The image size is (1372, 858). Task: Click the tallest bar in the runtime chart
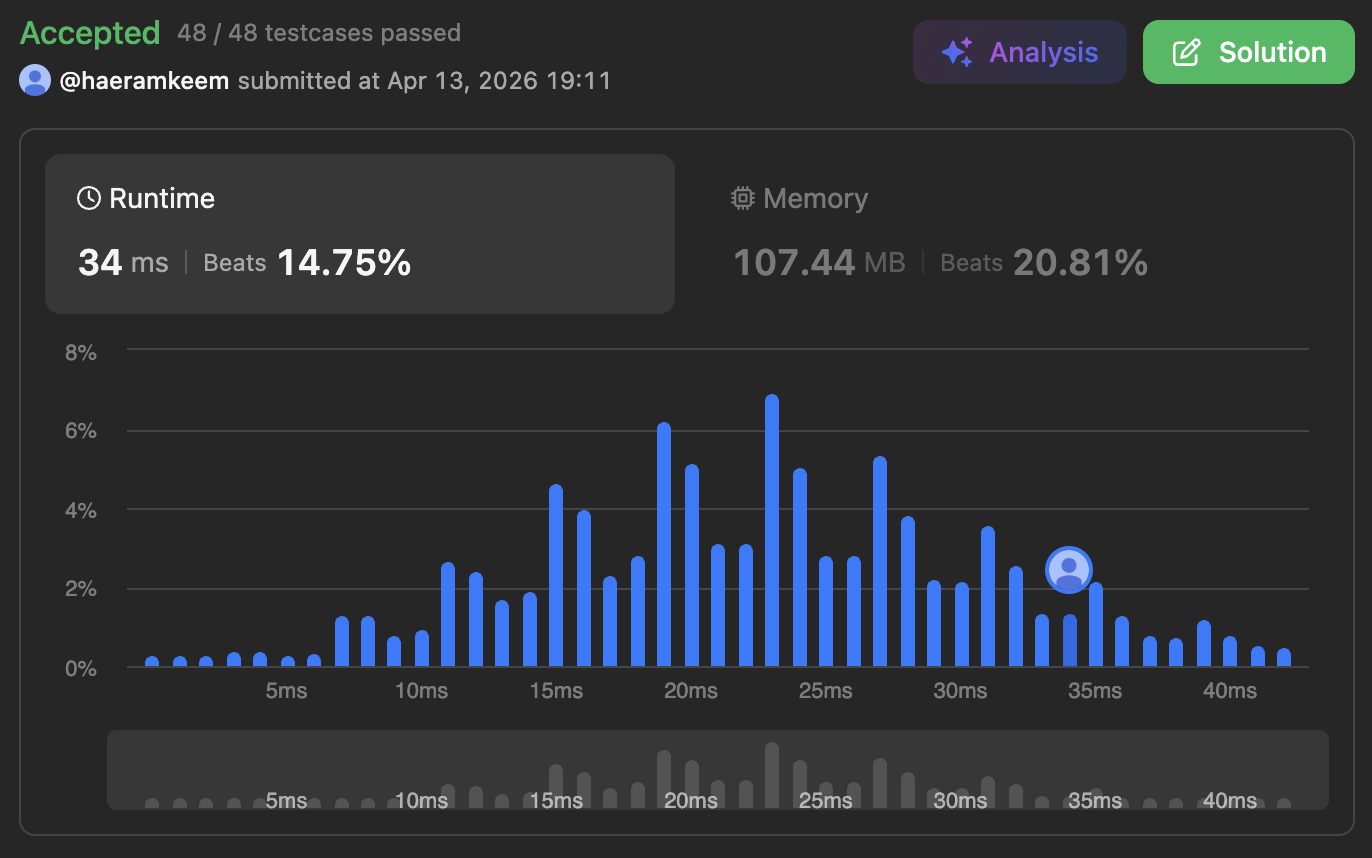click(x=772, y=530)
